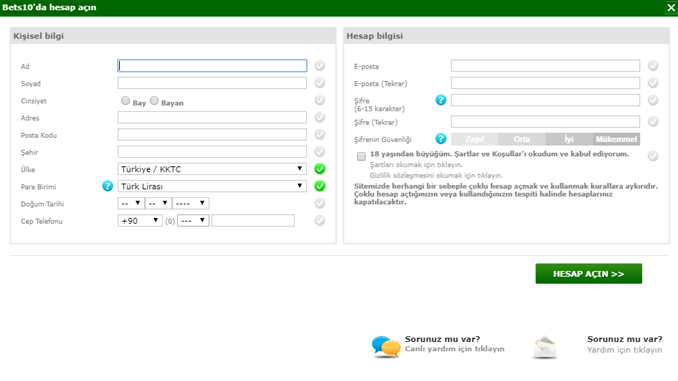
Task: Expand the Para Birimi currency dropdown
Action: [212, 186]
